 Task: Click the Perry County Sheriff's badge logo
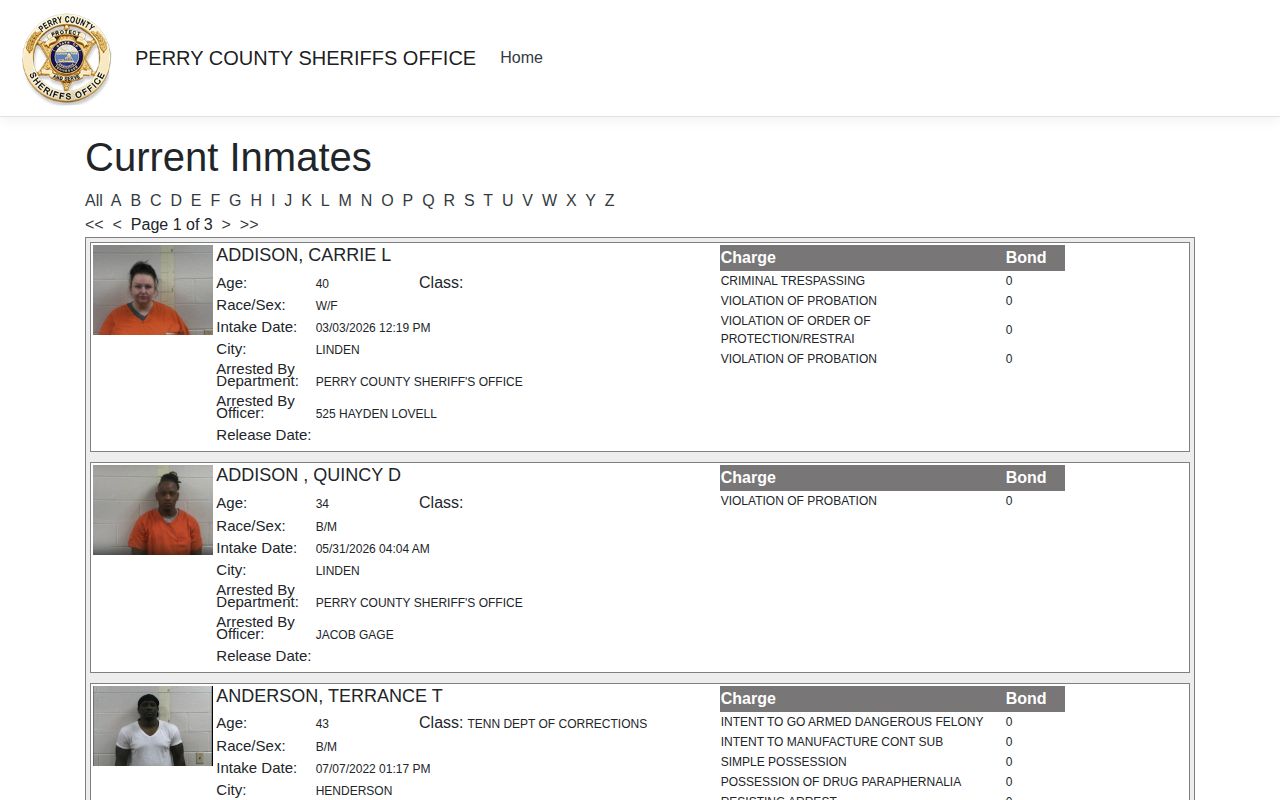(67, 59)
